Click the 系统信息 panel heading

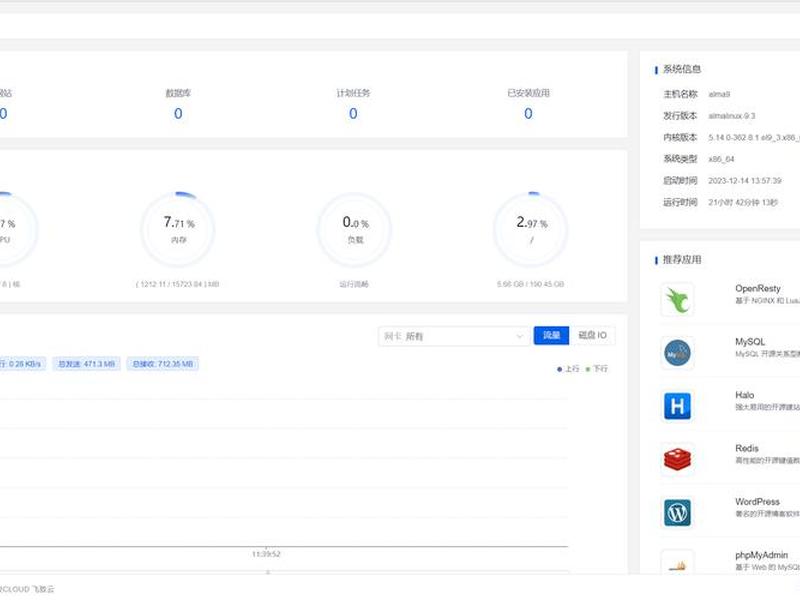(682, 69)
